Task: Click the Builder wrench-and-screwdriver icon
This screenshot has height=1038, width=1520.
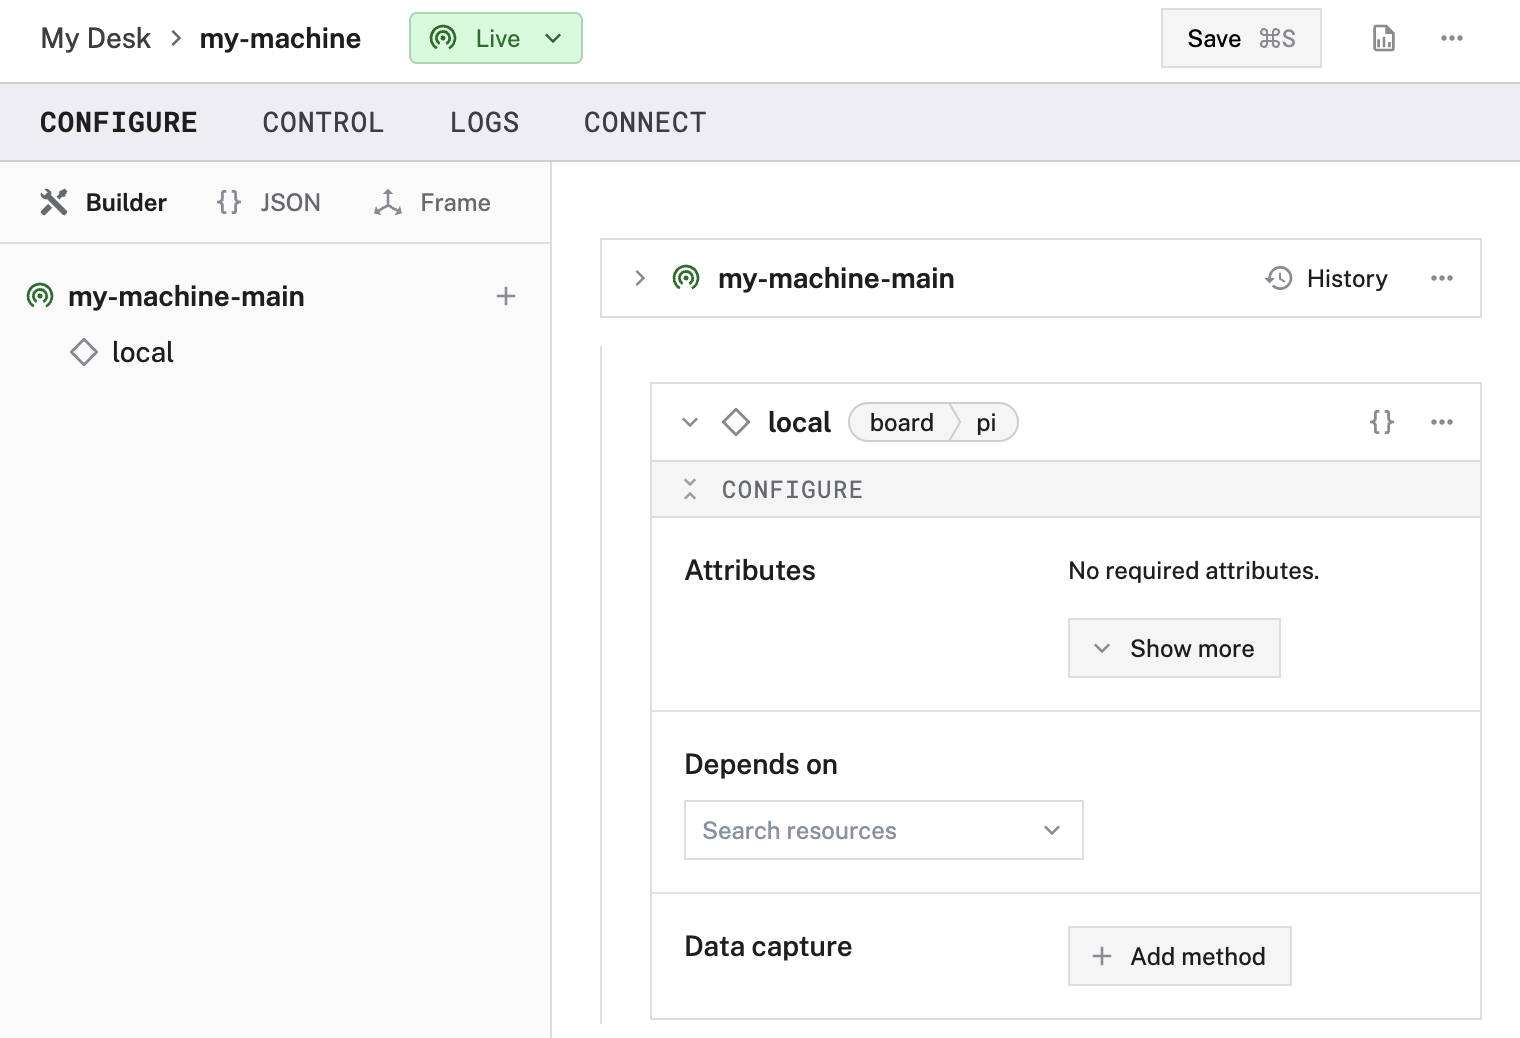Action: click(x=54, y=202)
